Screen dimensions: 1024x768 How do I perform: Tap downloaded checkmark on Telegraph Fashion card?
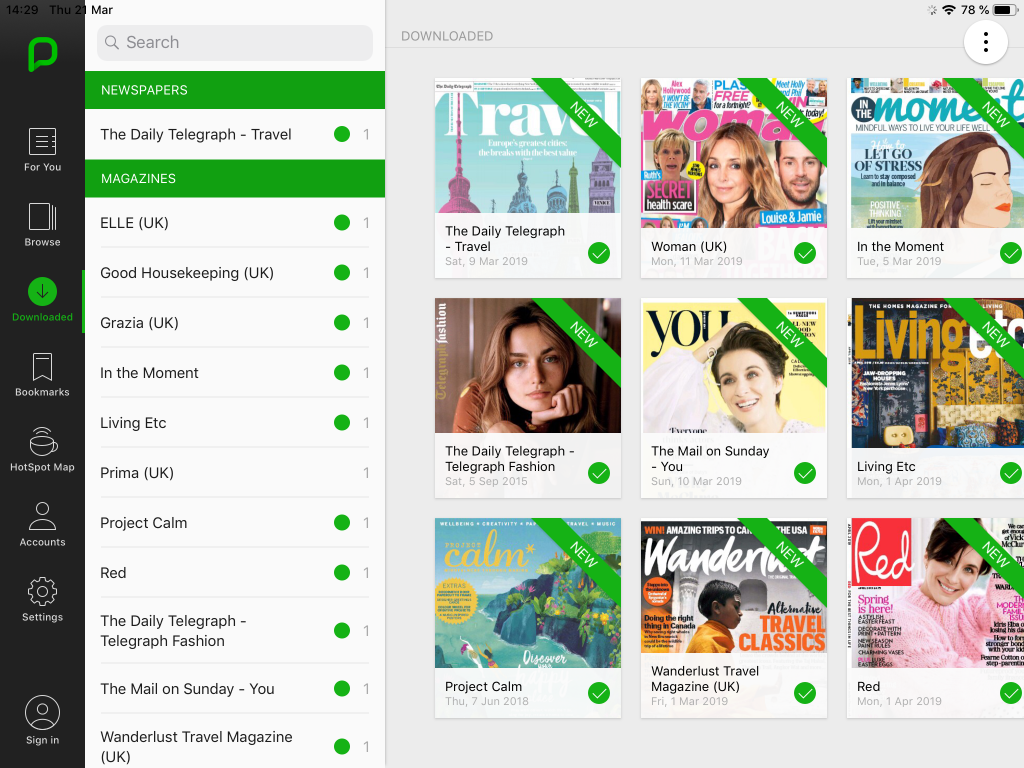pyautogui.click(x=599, y=473)
